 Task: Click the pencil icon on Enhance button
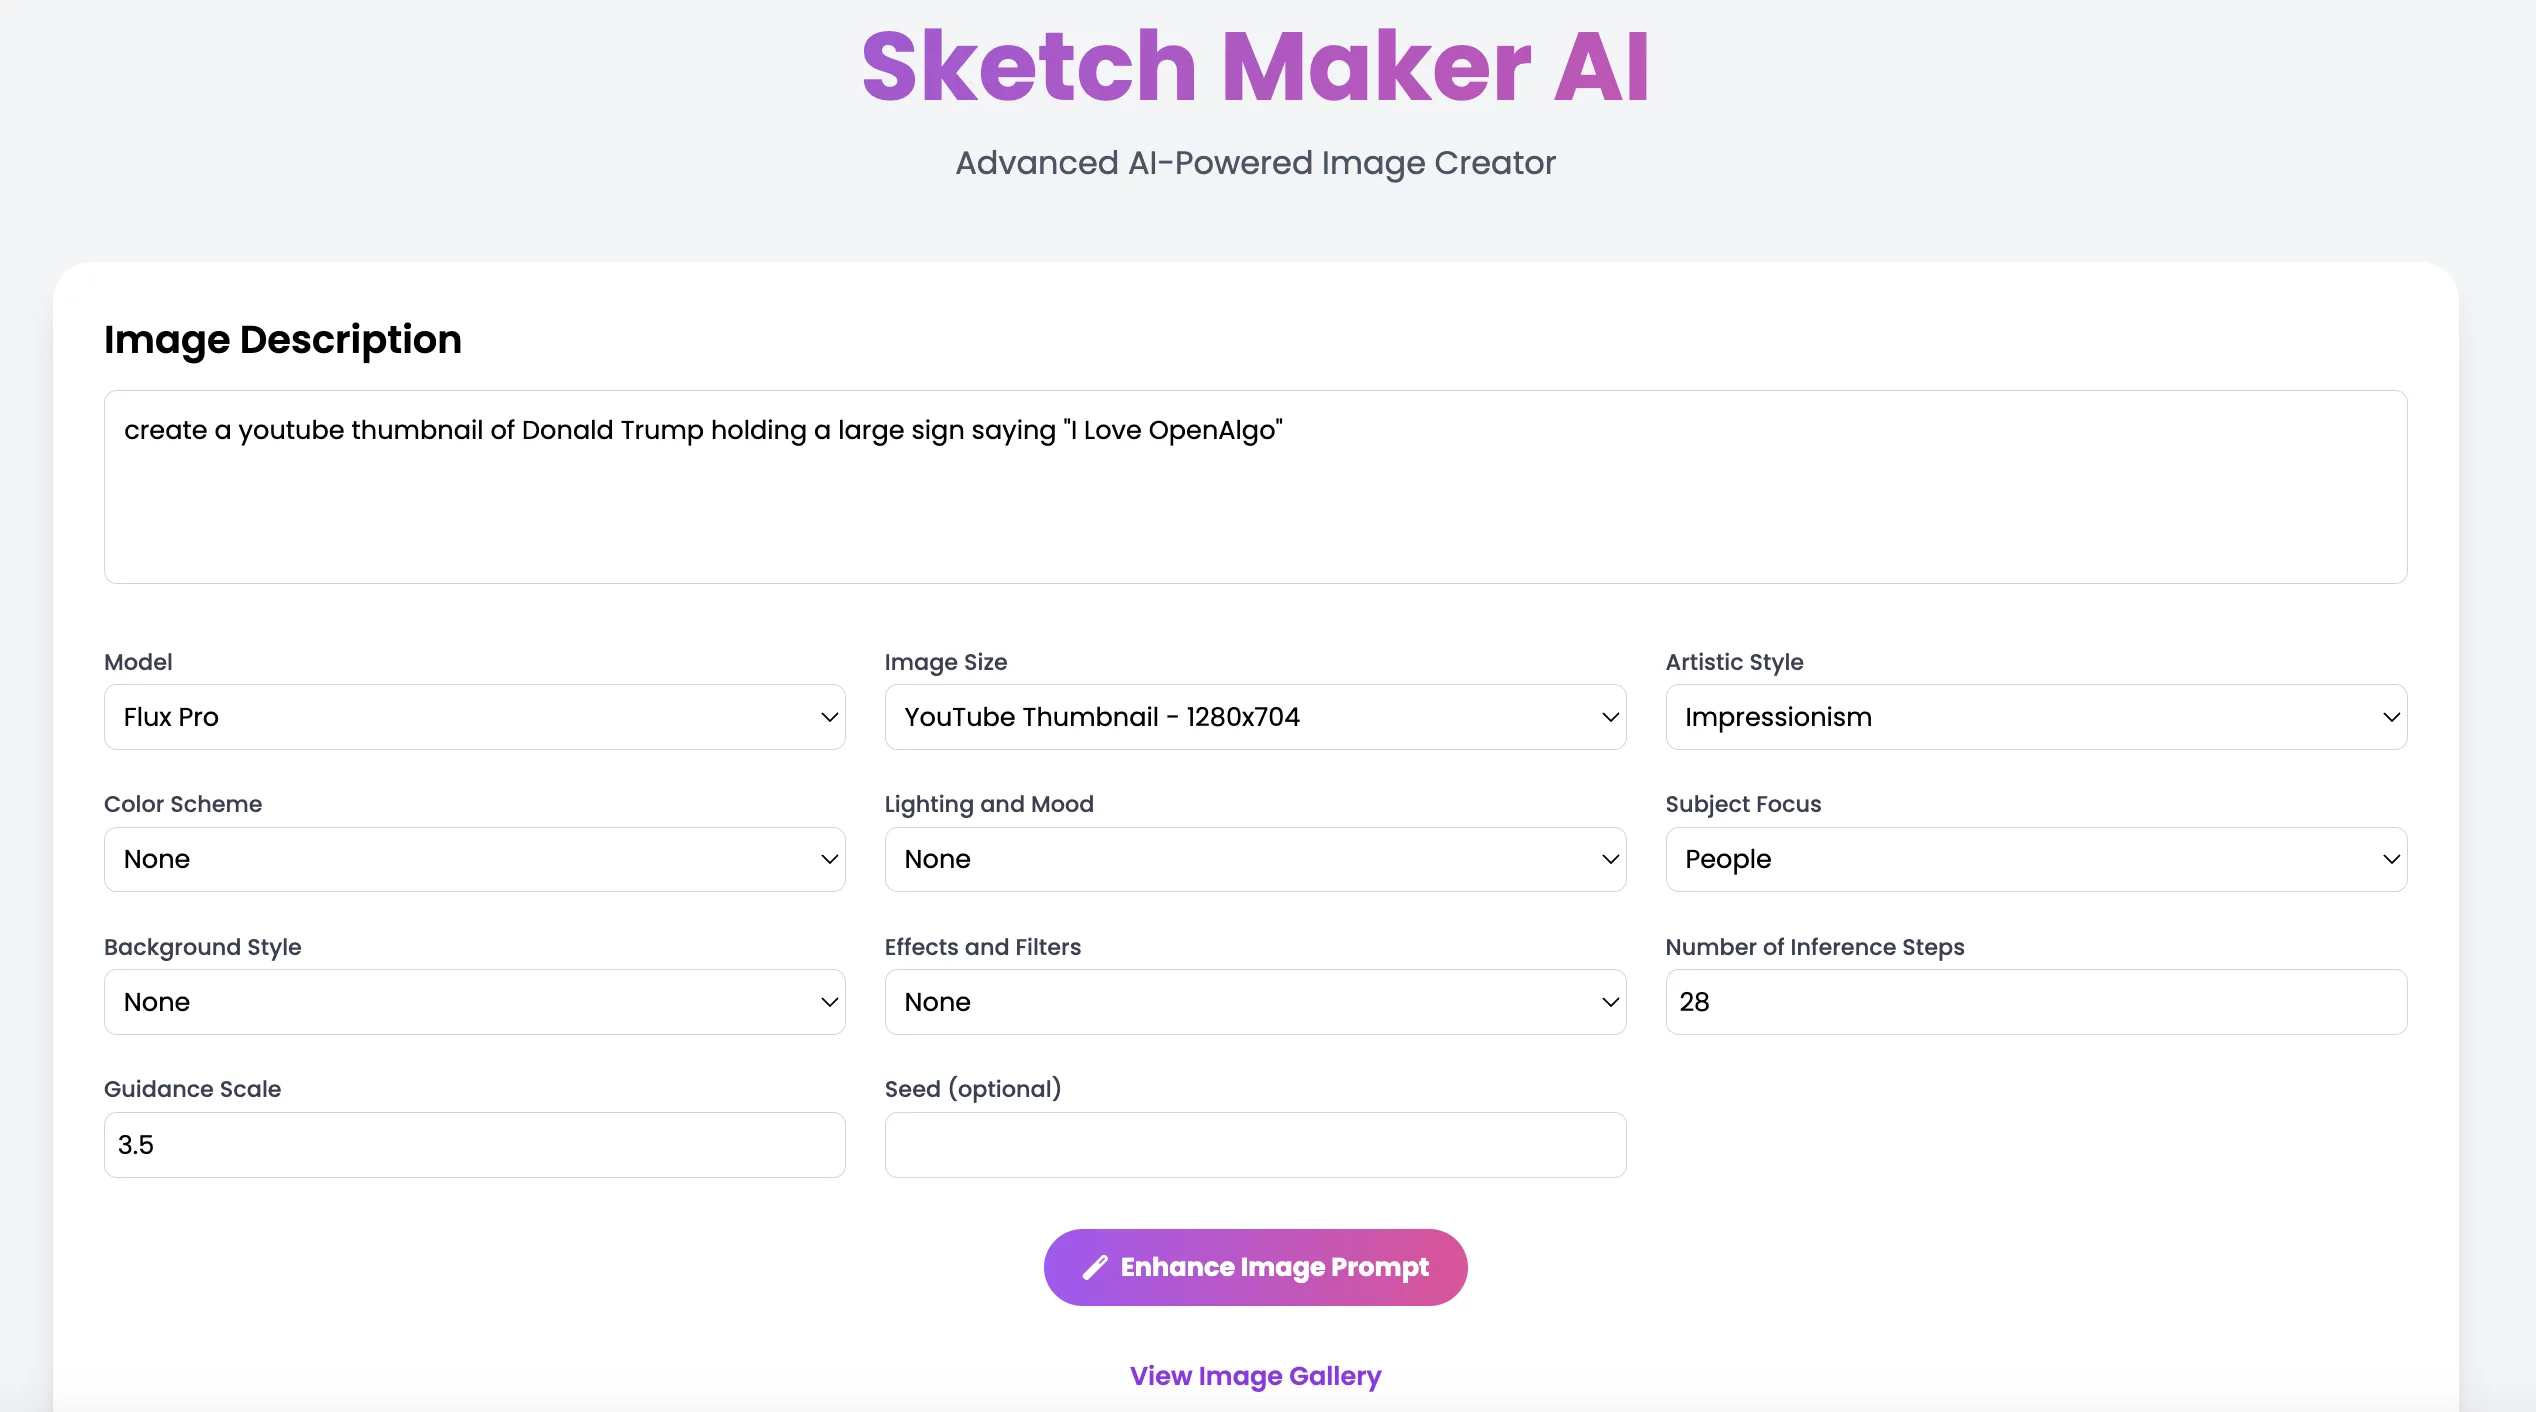point(1095,1267)
